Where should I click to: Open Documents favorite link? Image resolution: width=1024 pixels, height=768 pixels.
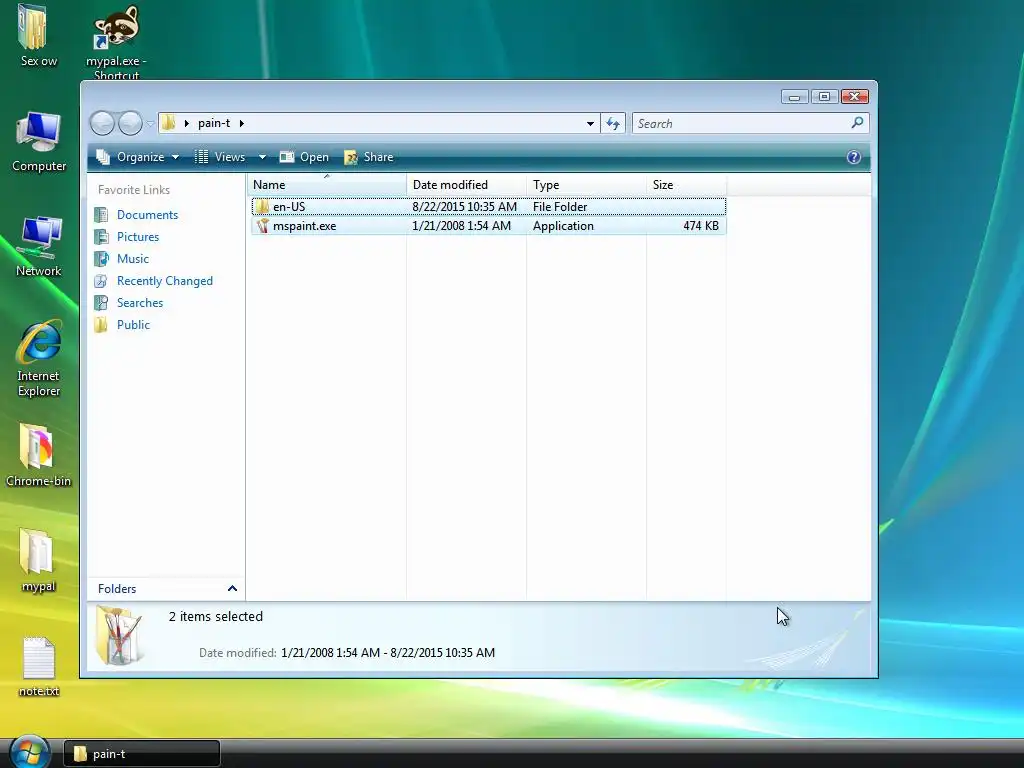(x=148, y=215)
